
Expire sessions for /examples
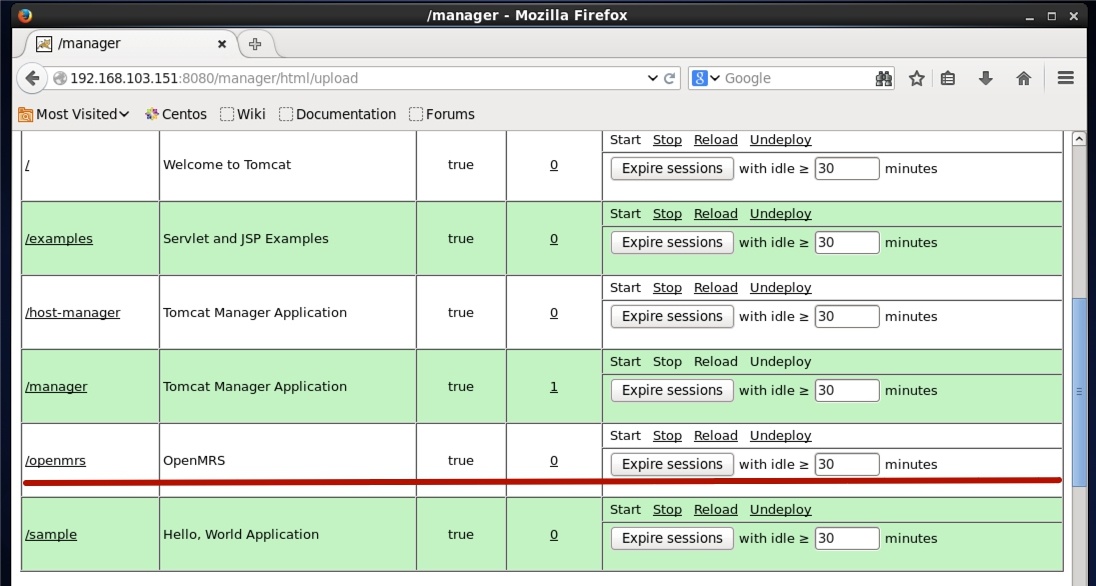[x=672, y=243]
